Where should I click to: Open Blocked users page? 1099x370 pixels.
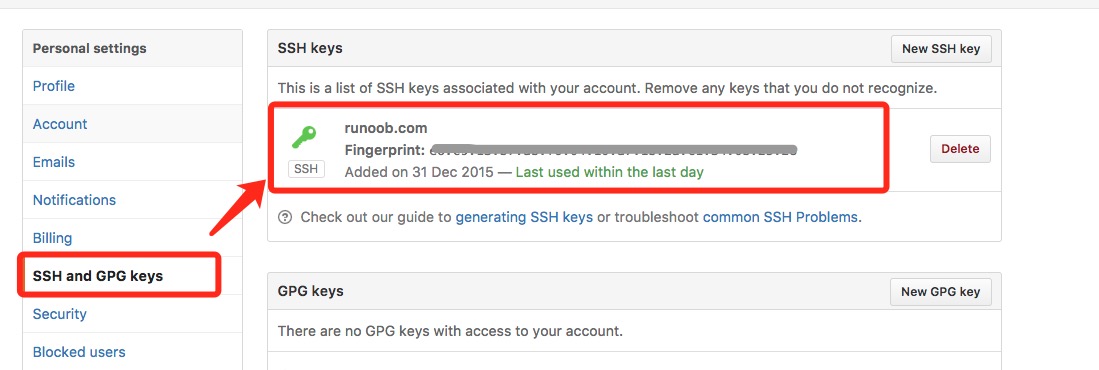point(79,352)
